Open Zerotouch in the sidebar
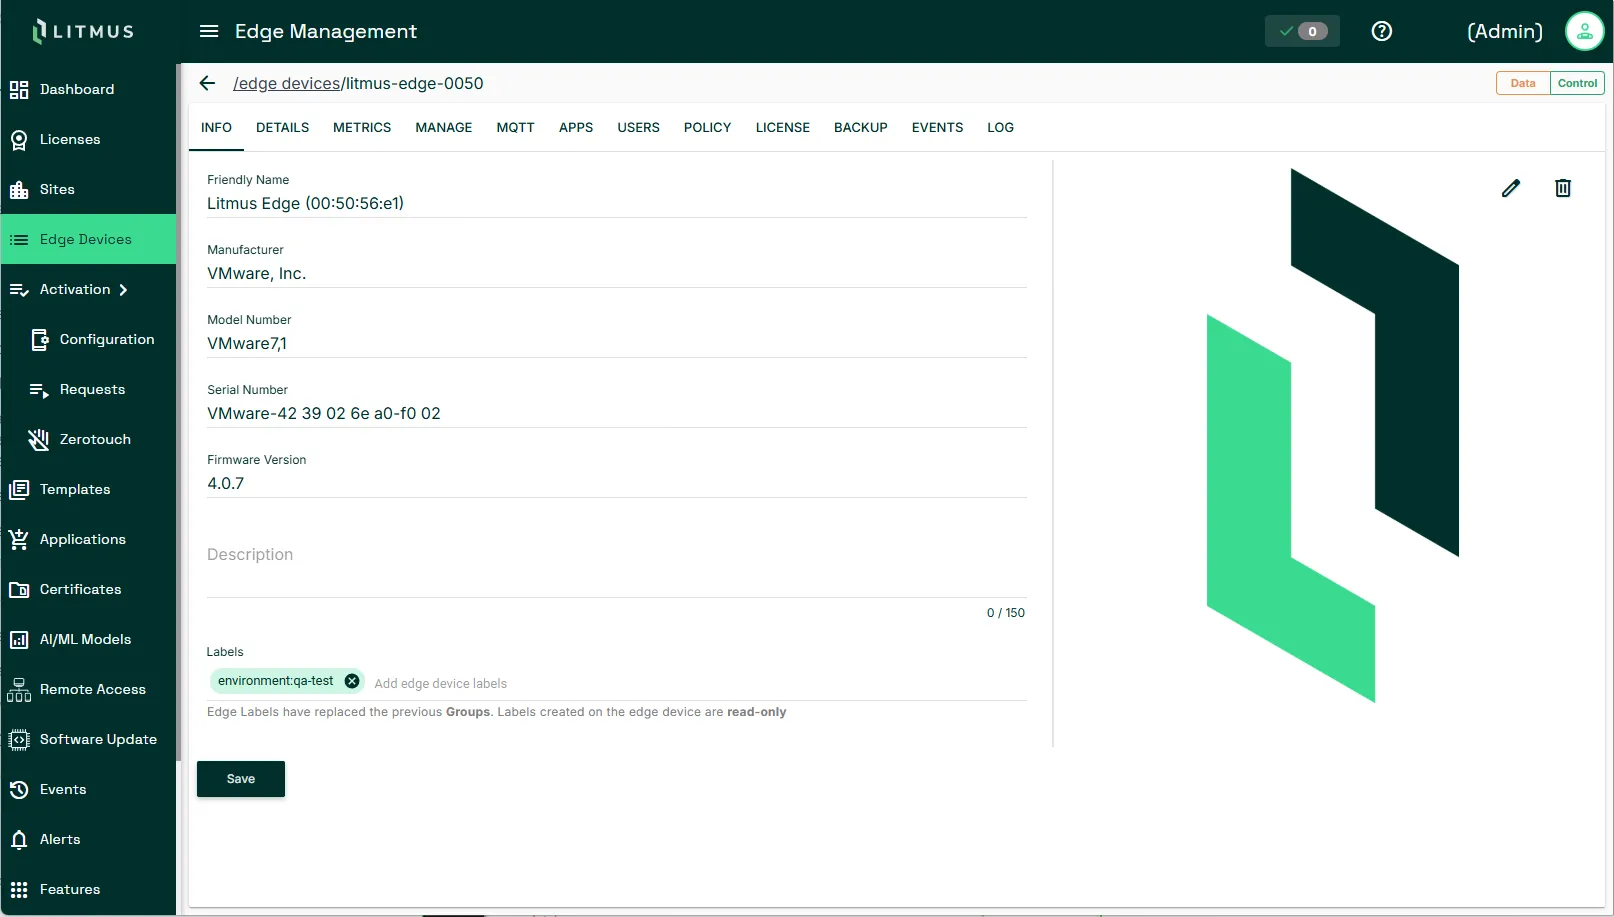Viewport: 1614px width, 917px height. point(88,439)
